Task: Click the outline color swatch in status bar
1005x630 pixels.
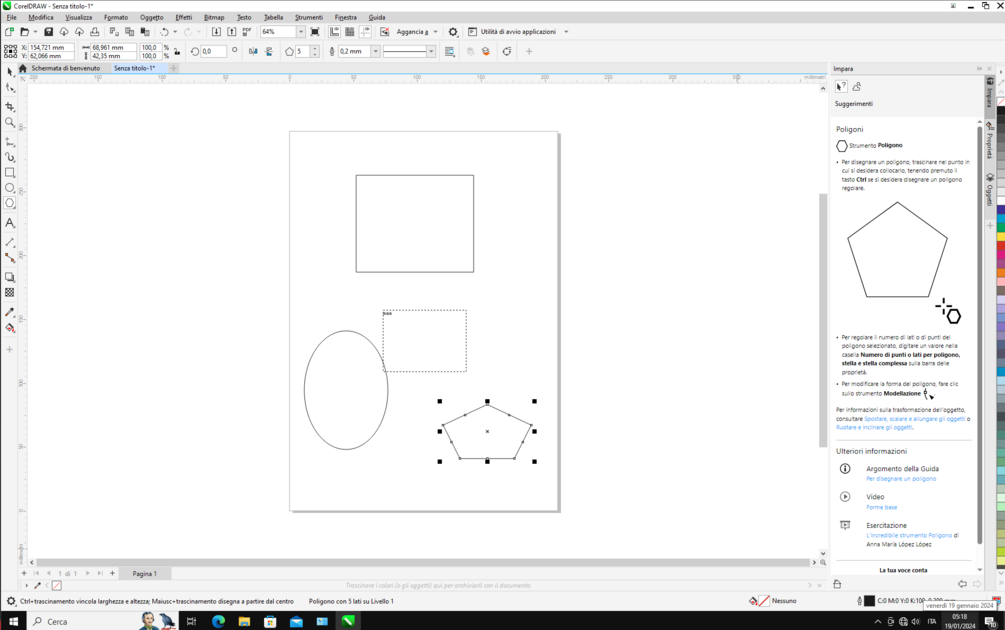Action: click(x=869, y=601)
